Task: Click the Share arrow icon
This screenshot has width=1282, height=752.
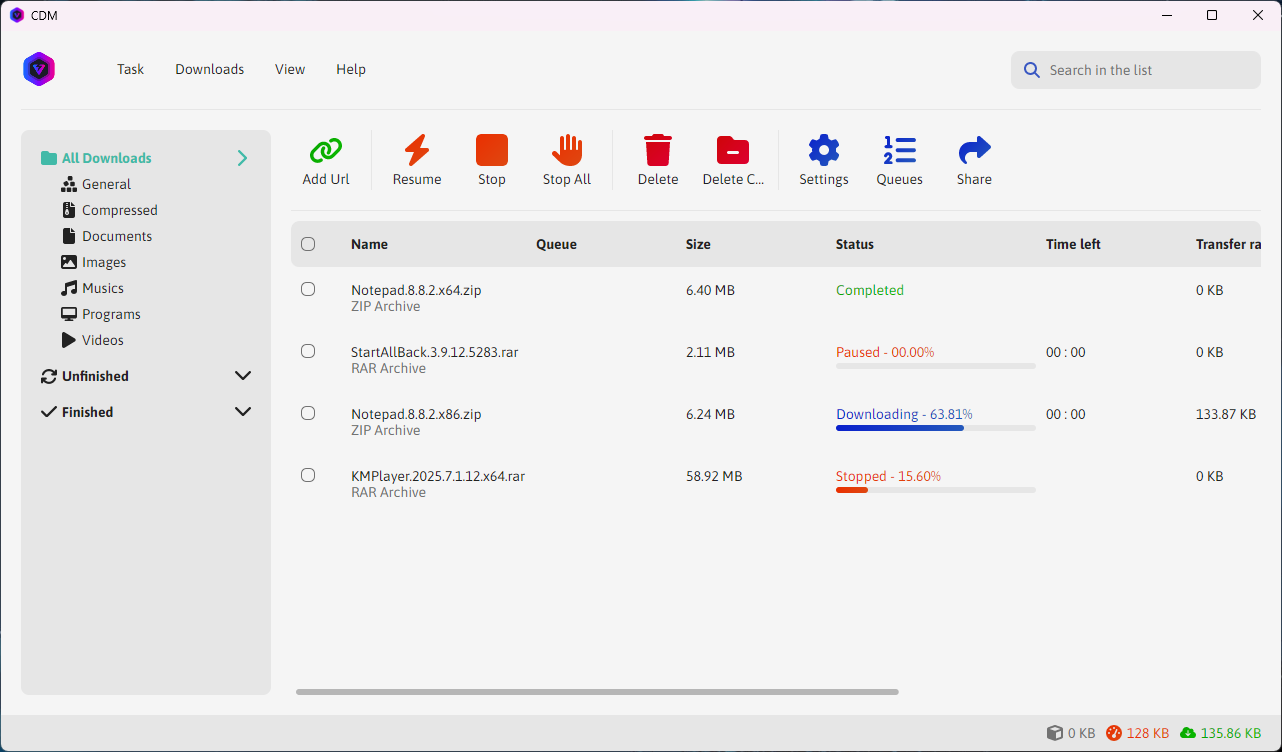Action: [x=974, y=151]
